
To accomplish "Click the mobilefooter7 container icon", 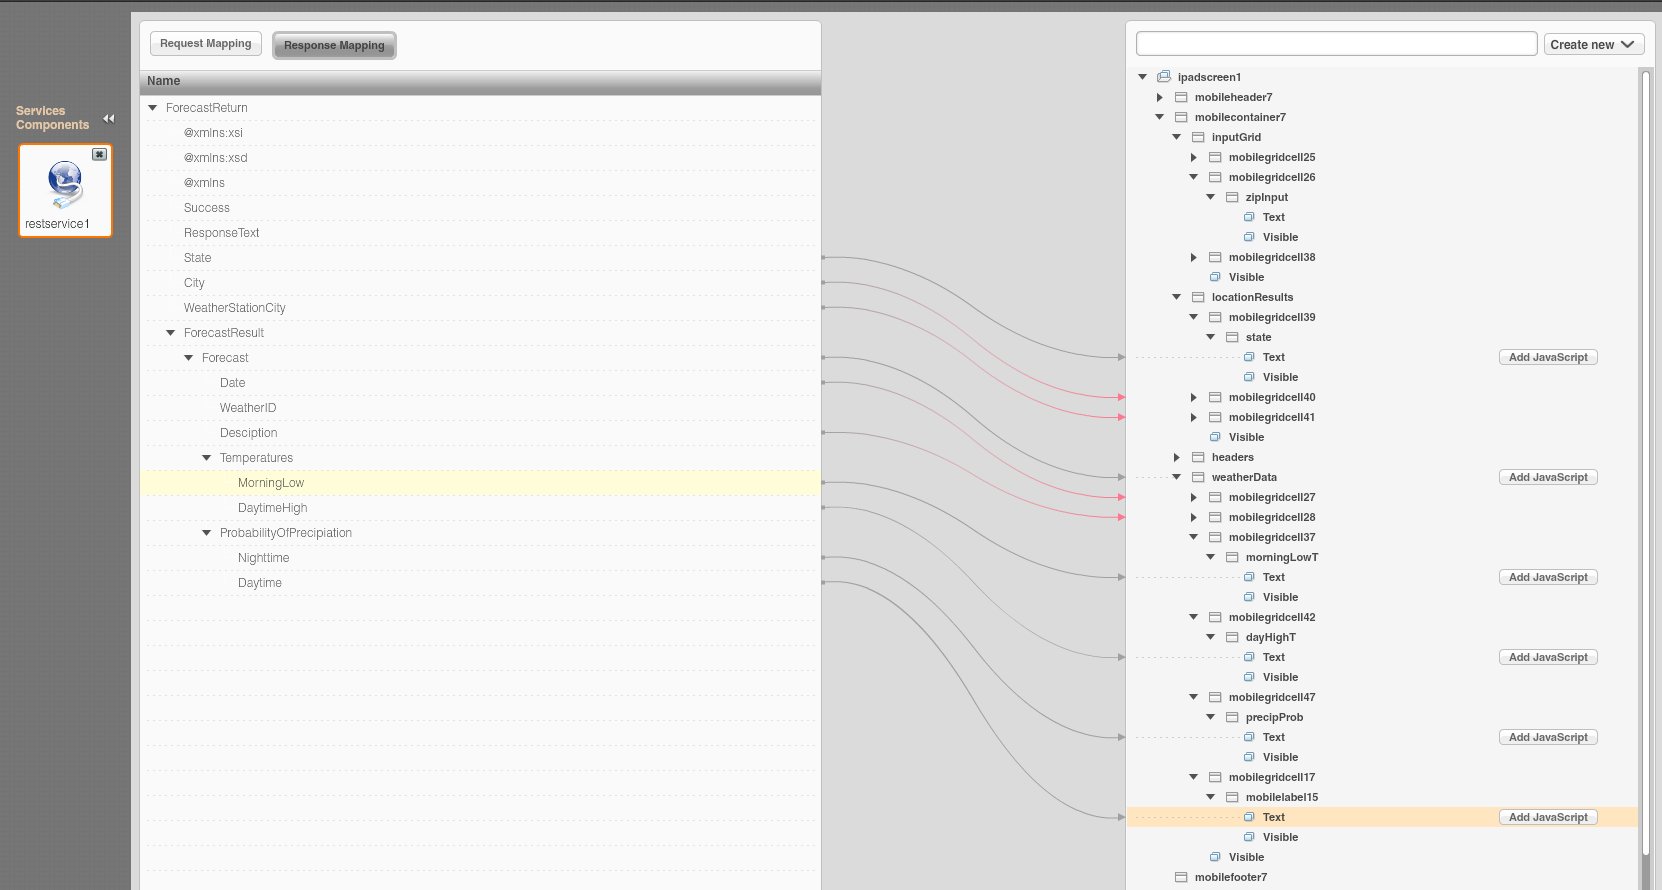I will 1181,877.
